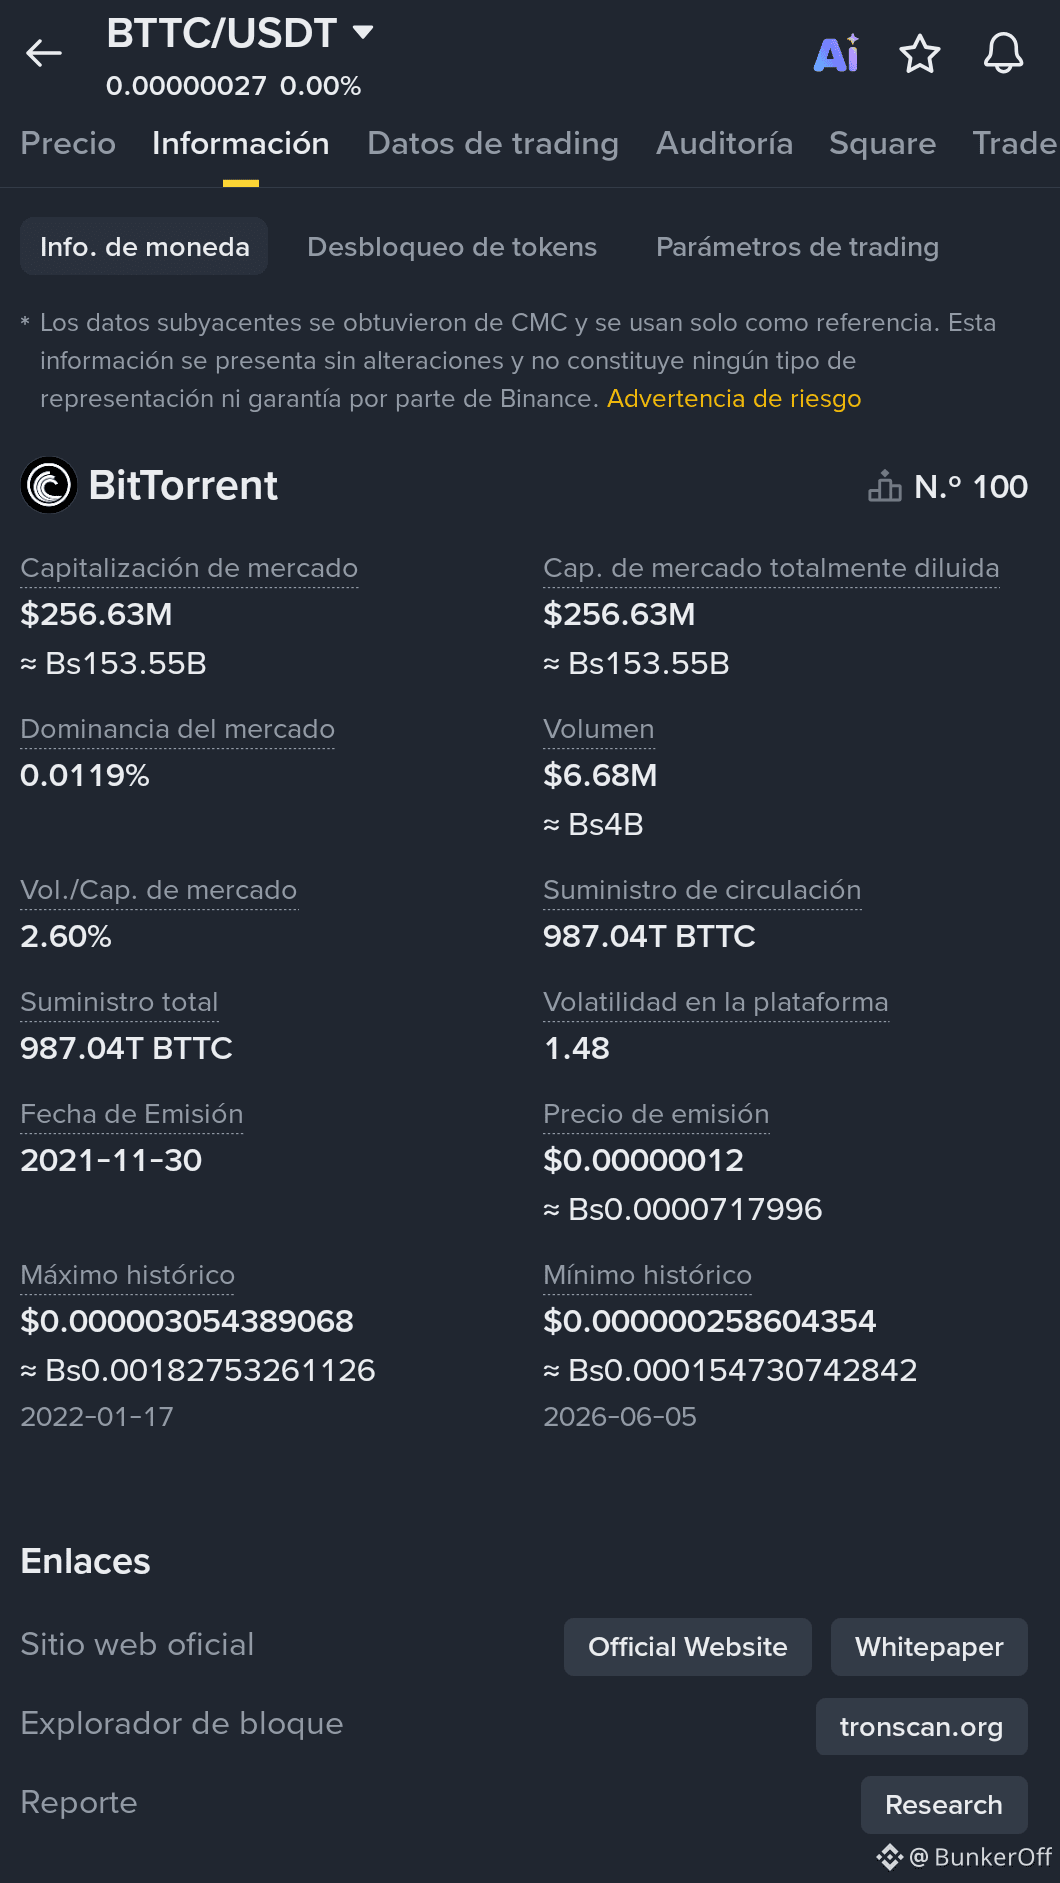Open the price alert bell icon

tap(1003, 53)
